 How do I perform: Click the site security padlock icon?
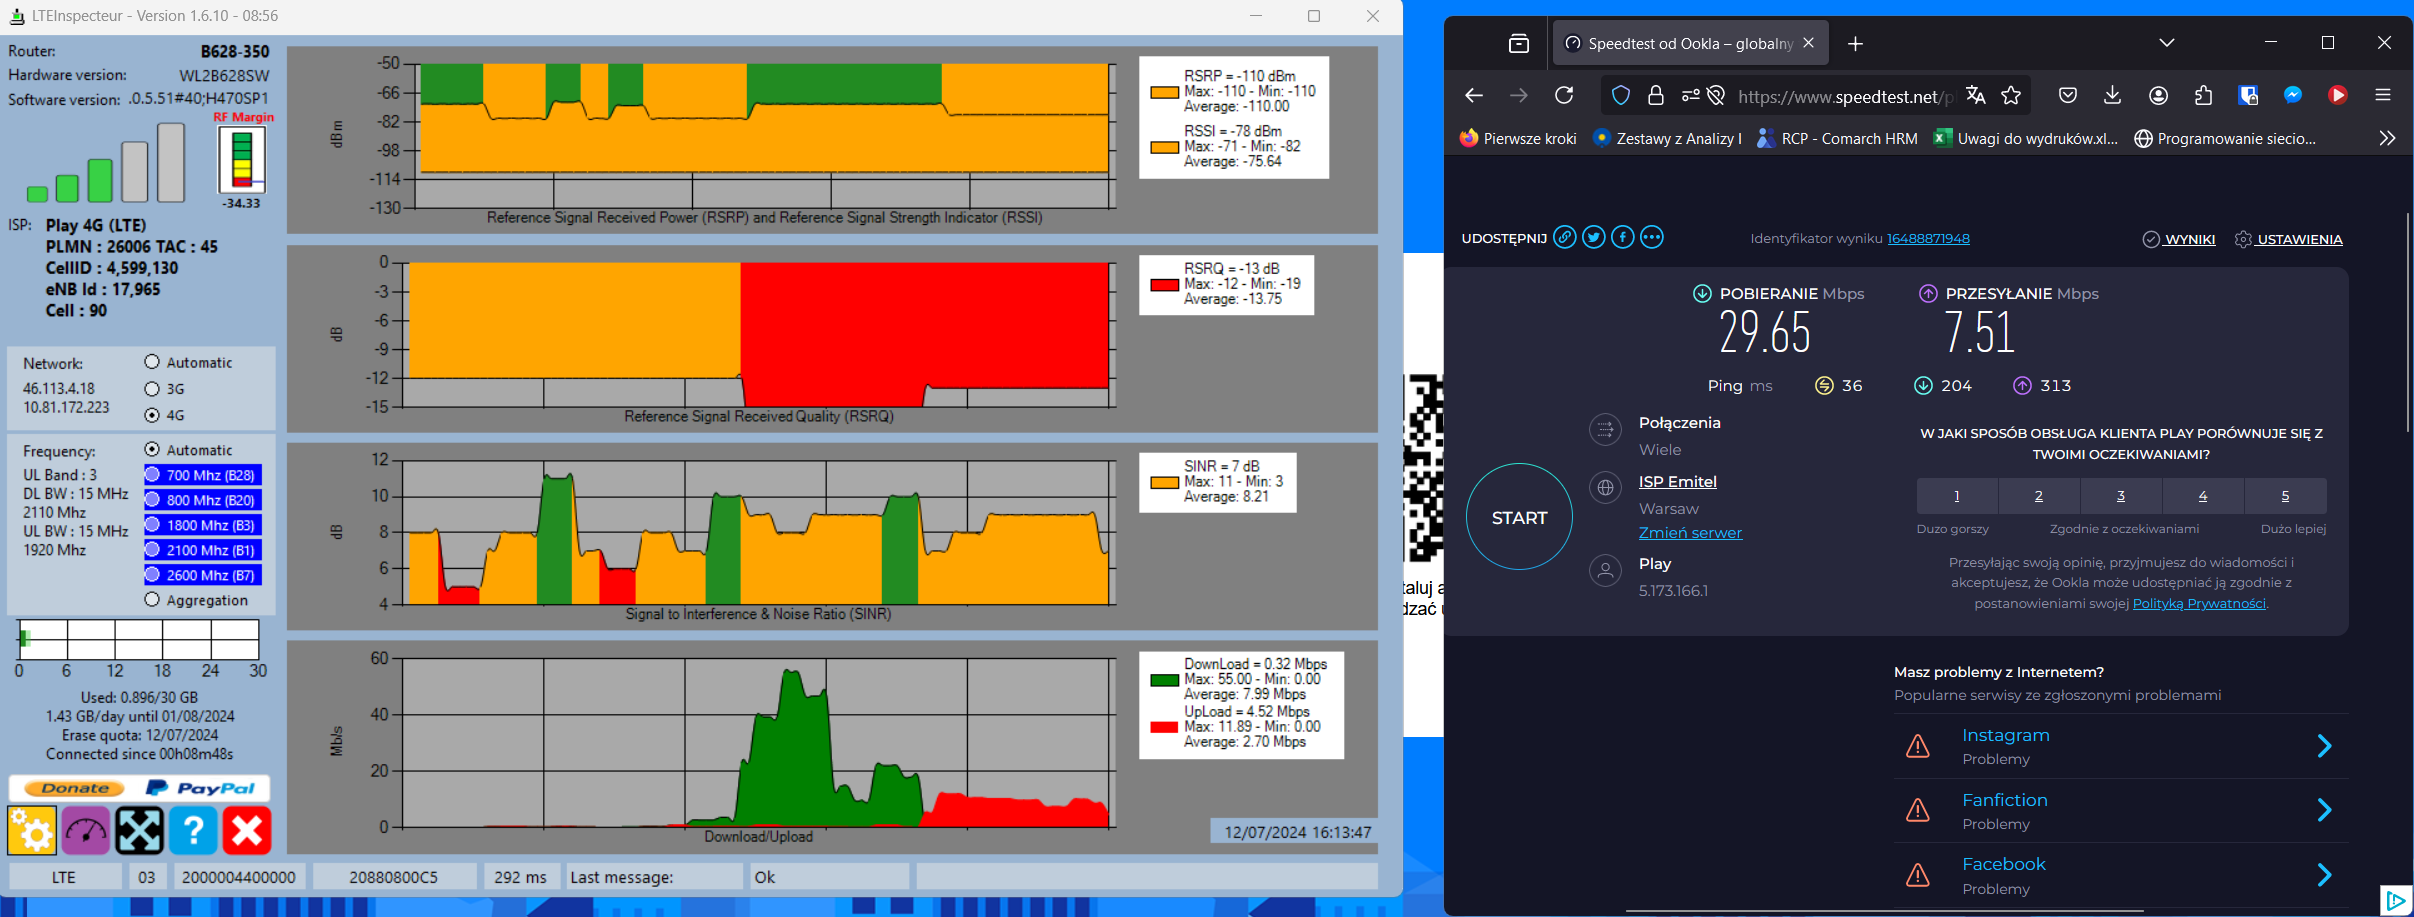point(1656,95)
